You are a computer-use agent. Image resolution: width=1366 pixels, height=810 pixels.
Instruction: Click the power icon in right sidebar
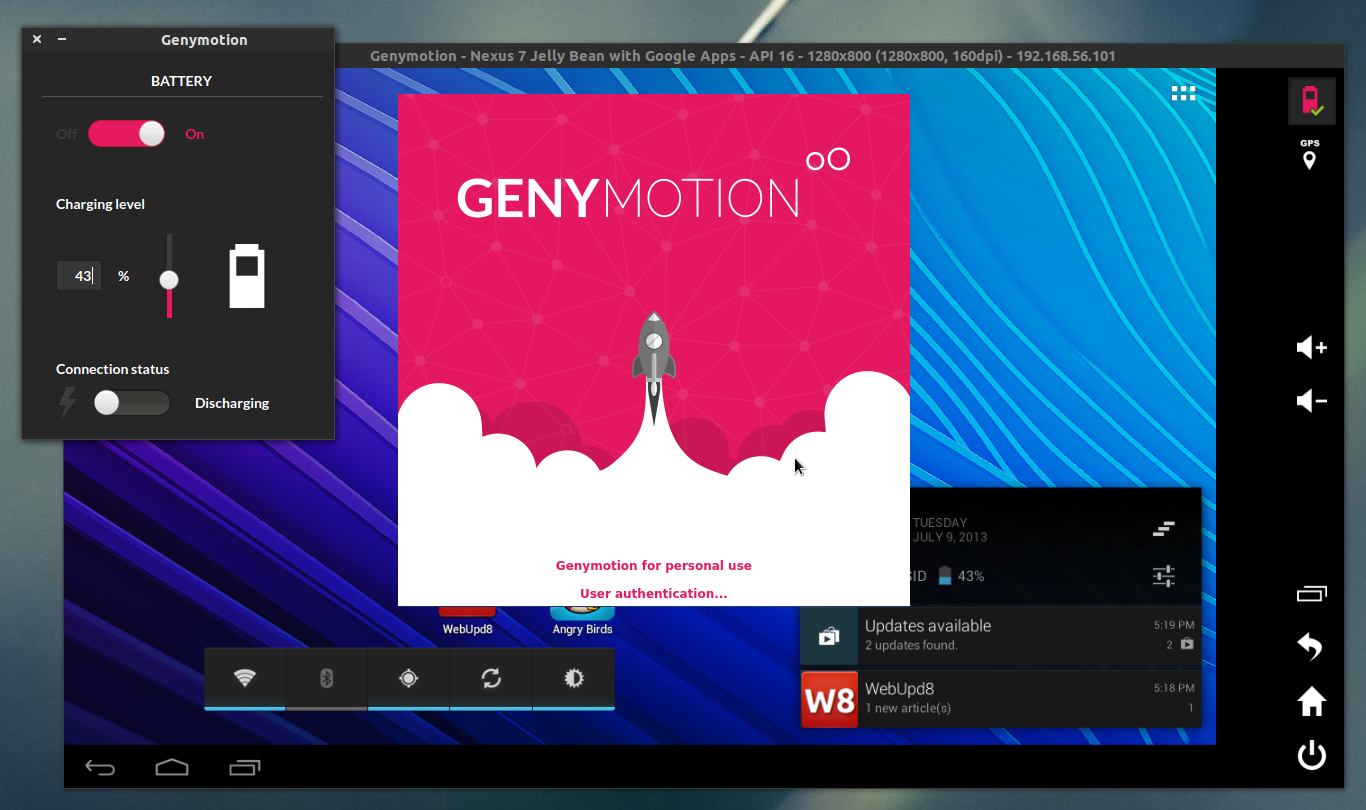click(1311, 755)
